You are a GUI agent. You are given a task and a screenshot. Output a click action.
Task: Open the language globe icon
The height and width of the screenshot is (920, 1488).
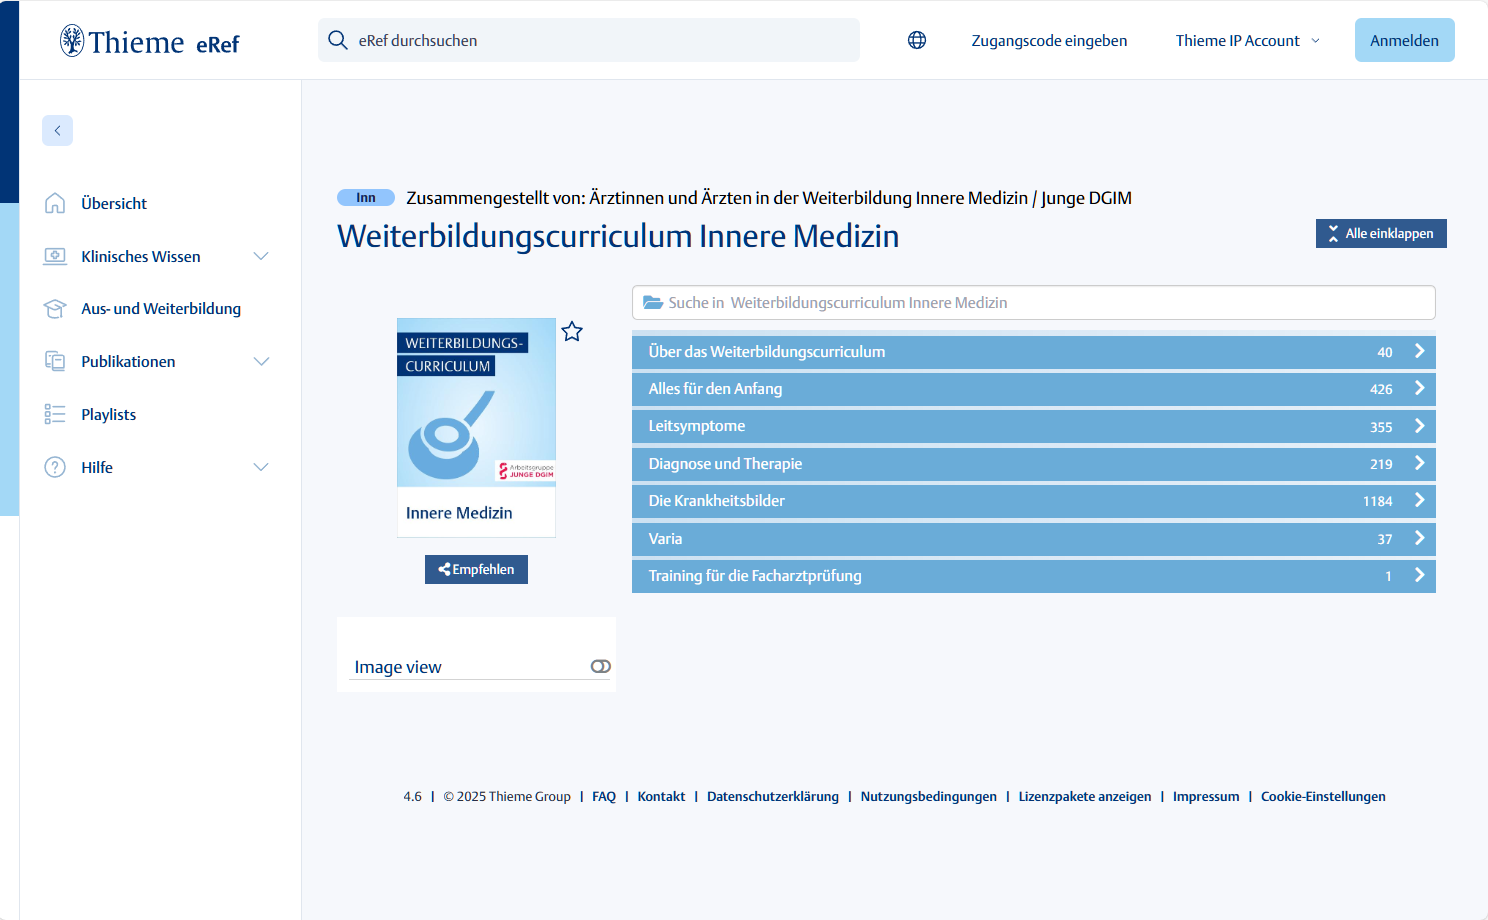coord(917,40)
